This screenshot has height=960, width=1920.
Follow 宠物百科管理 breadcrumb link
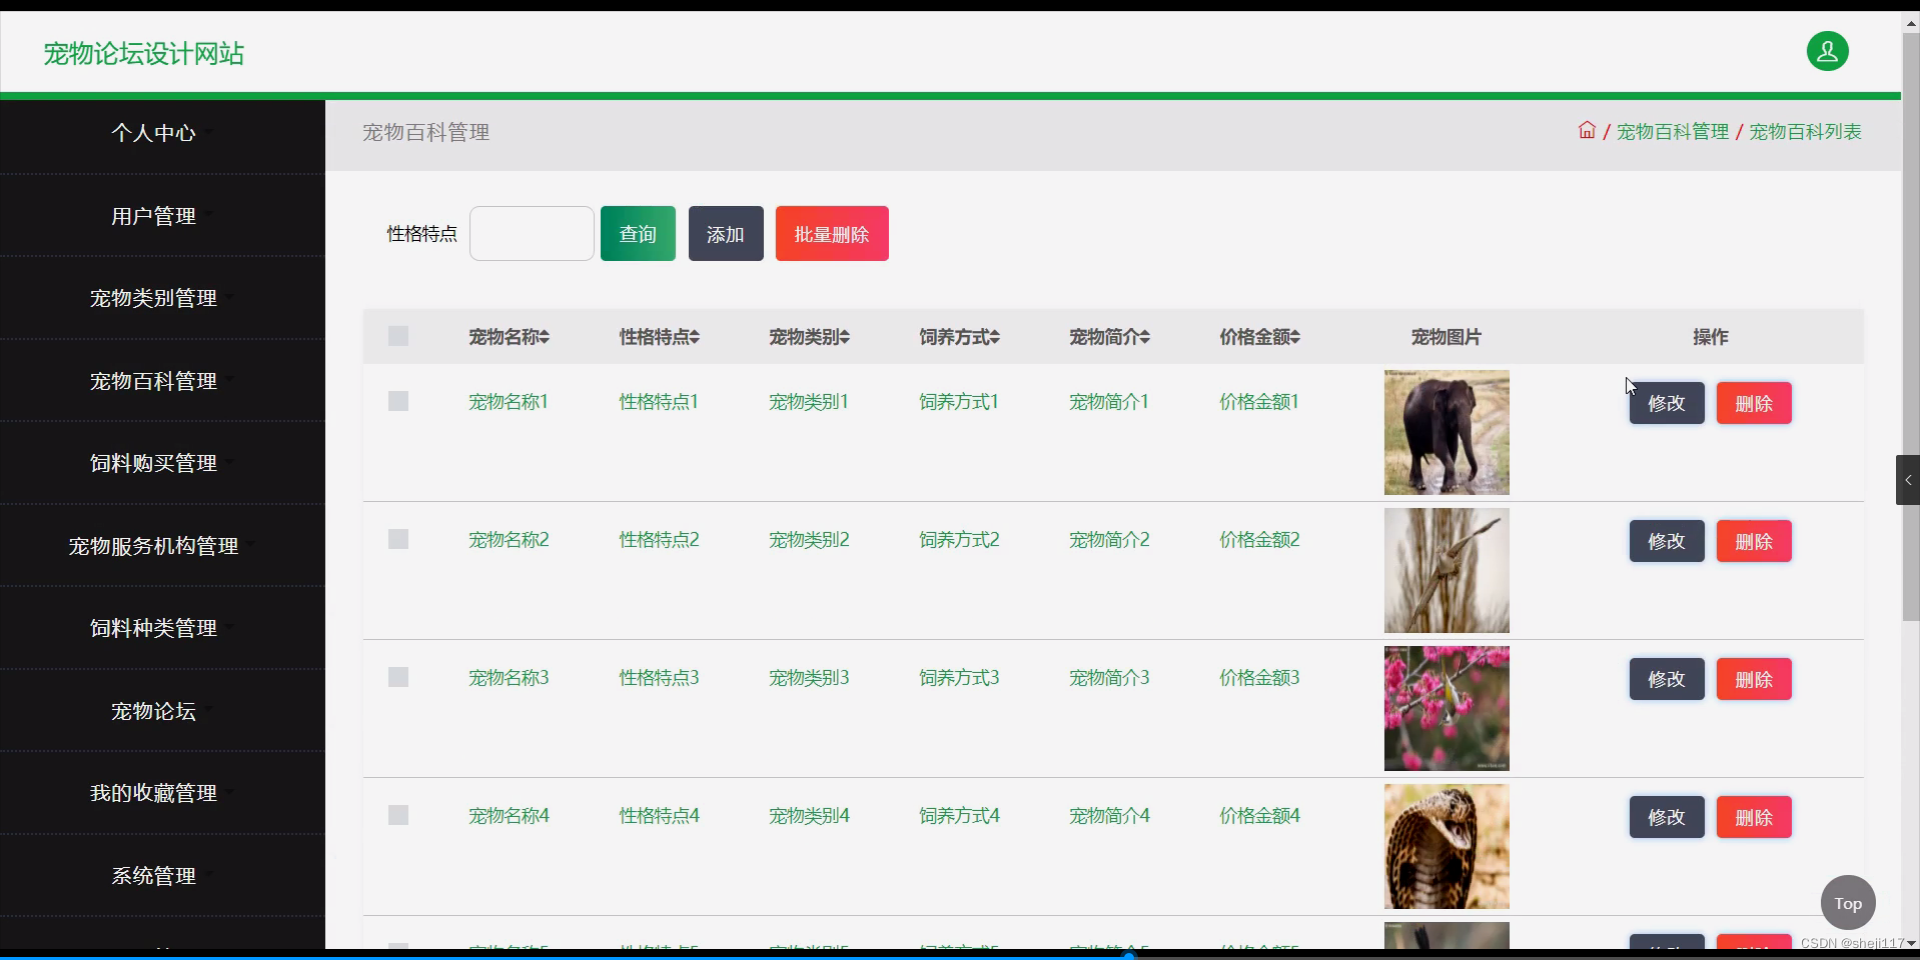click(x=1673, y=132)
